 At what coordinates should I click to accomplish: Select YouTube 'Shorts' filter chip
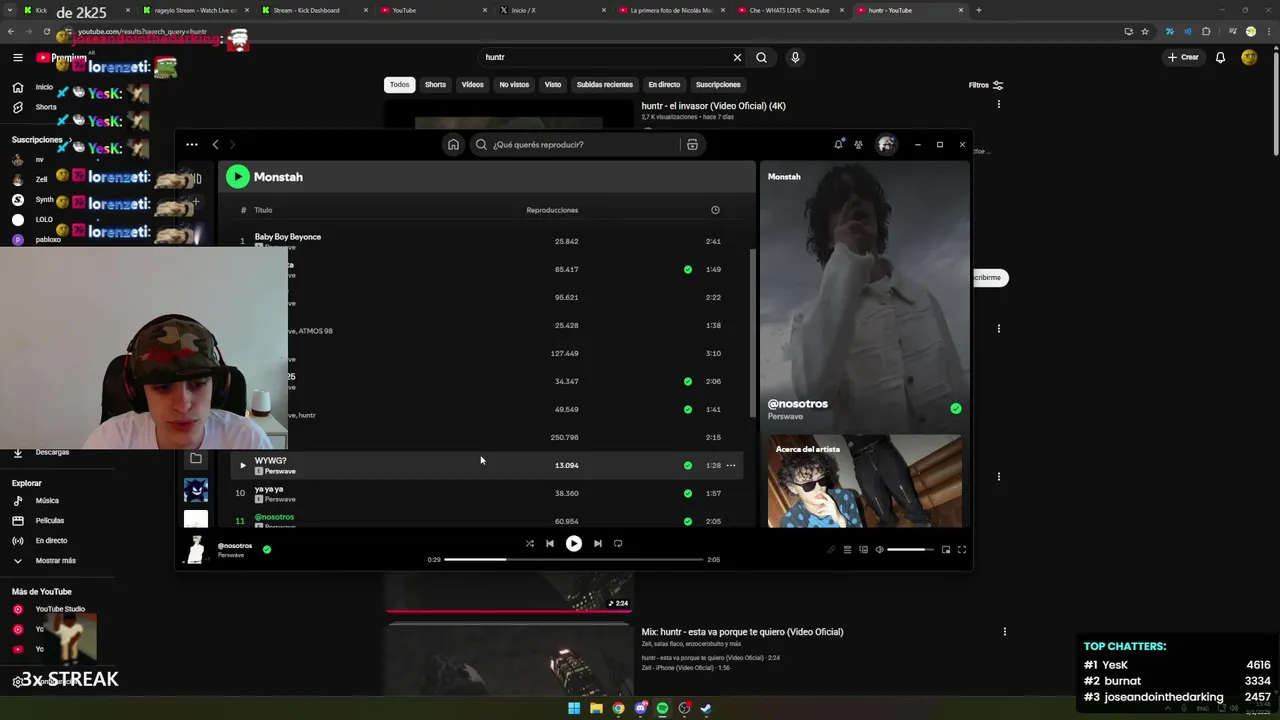435,85
